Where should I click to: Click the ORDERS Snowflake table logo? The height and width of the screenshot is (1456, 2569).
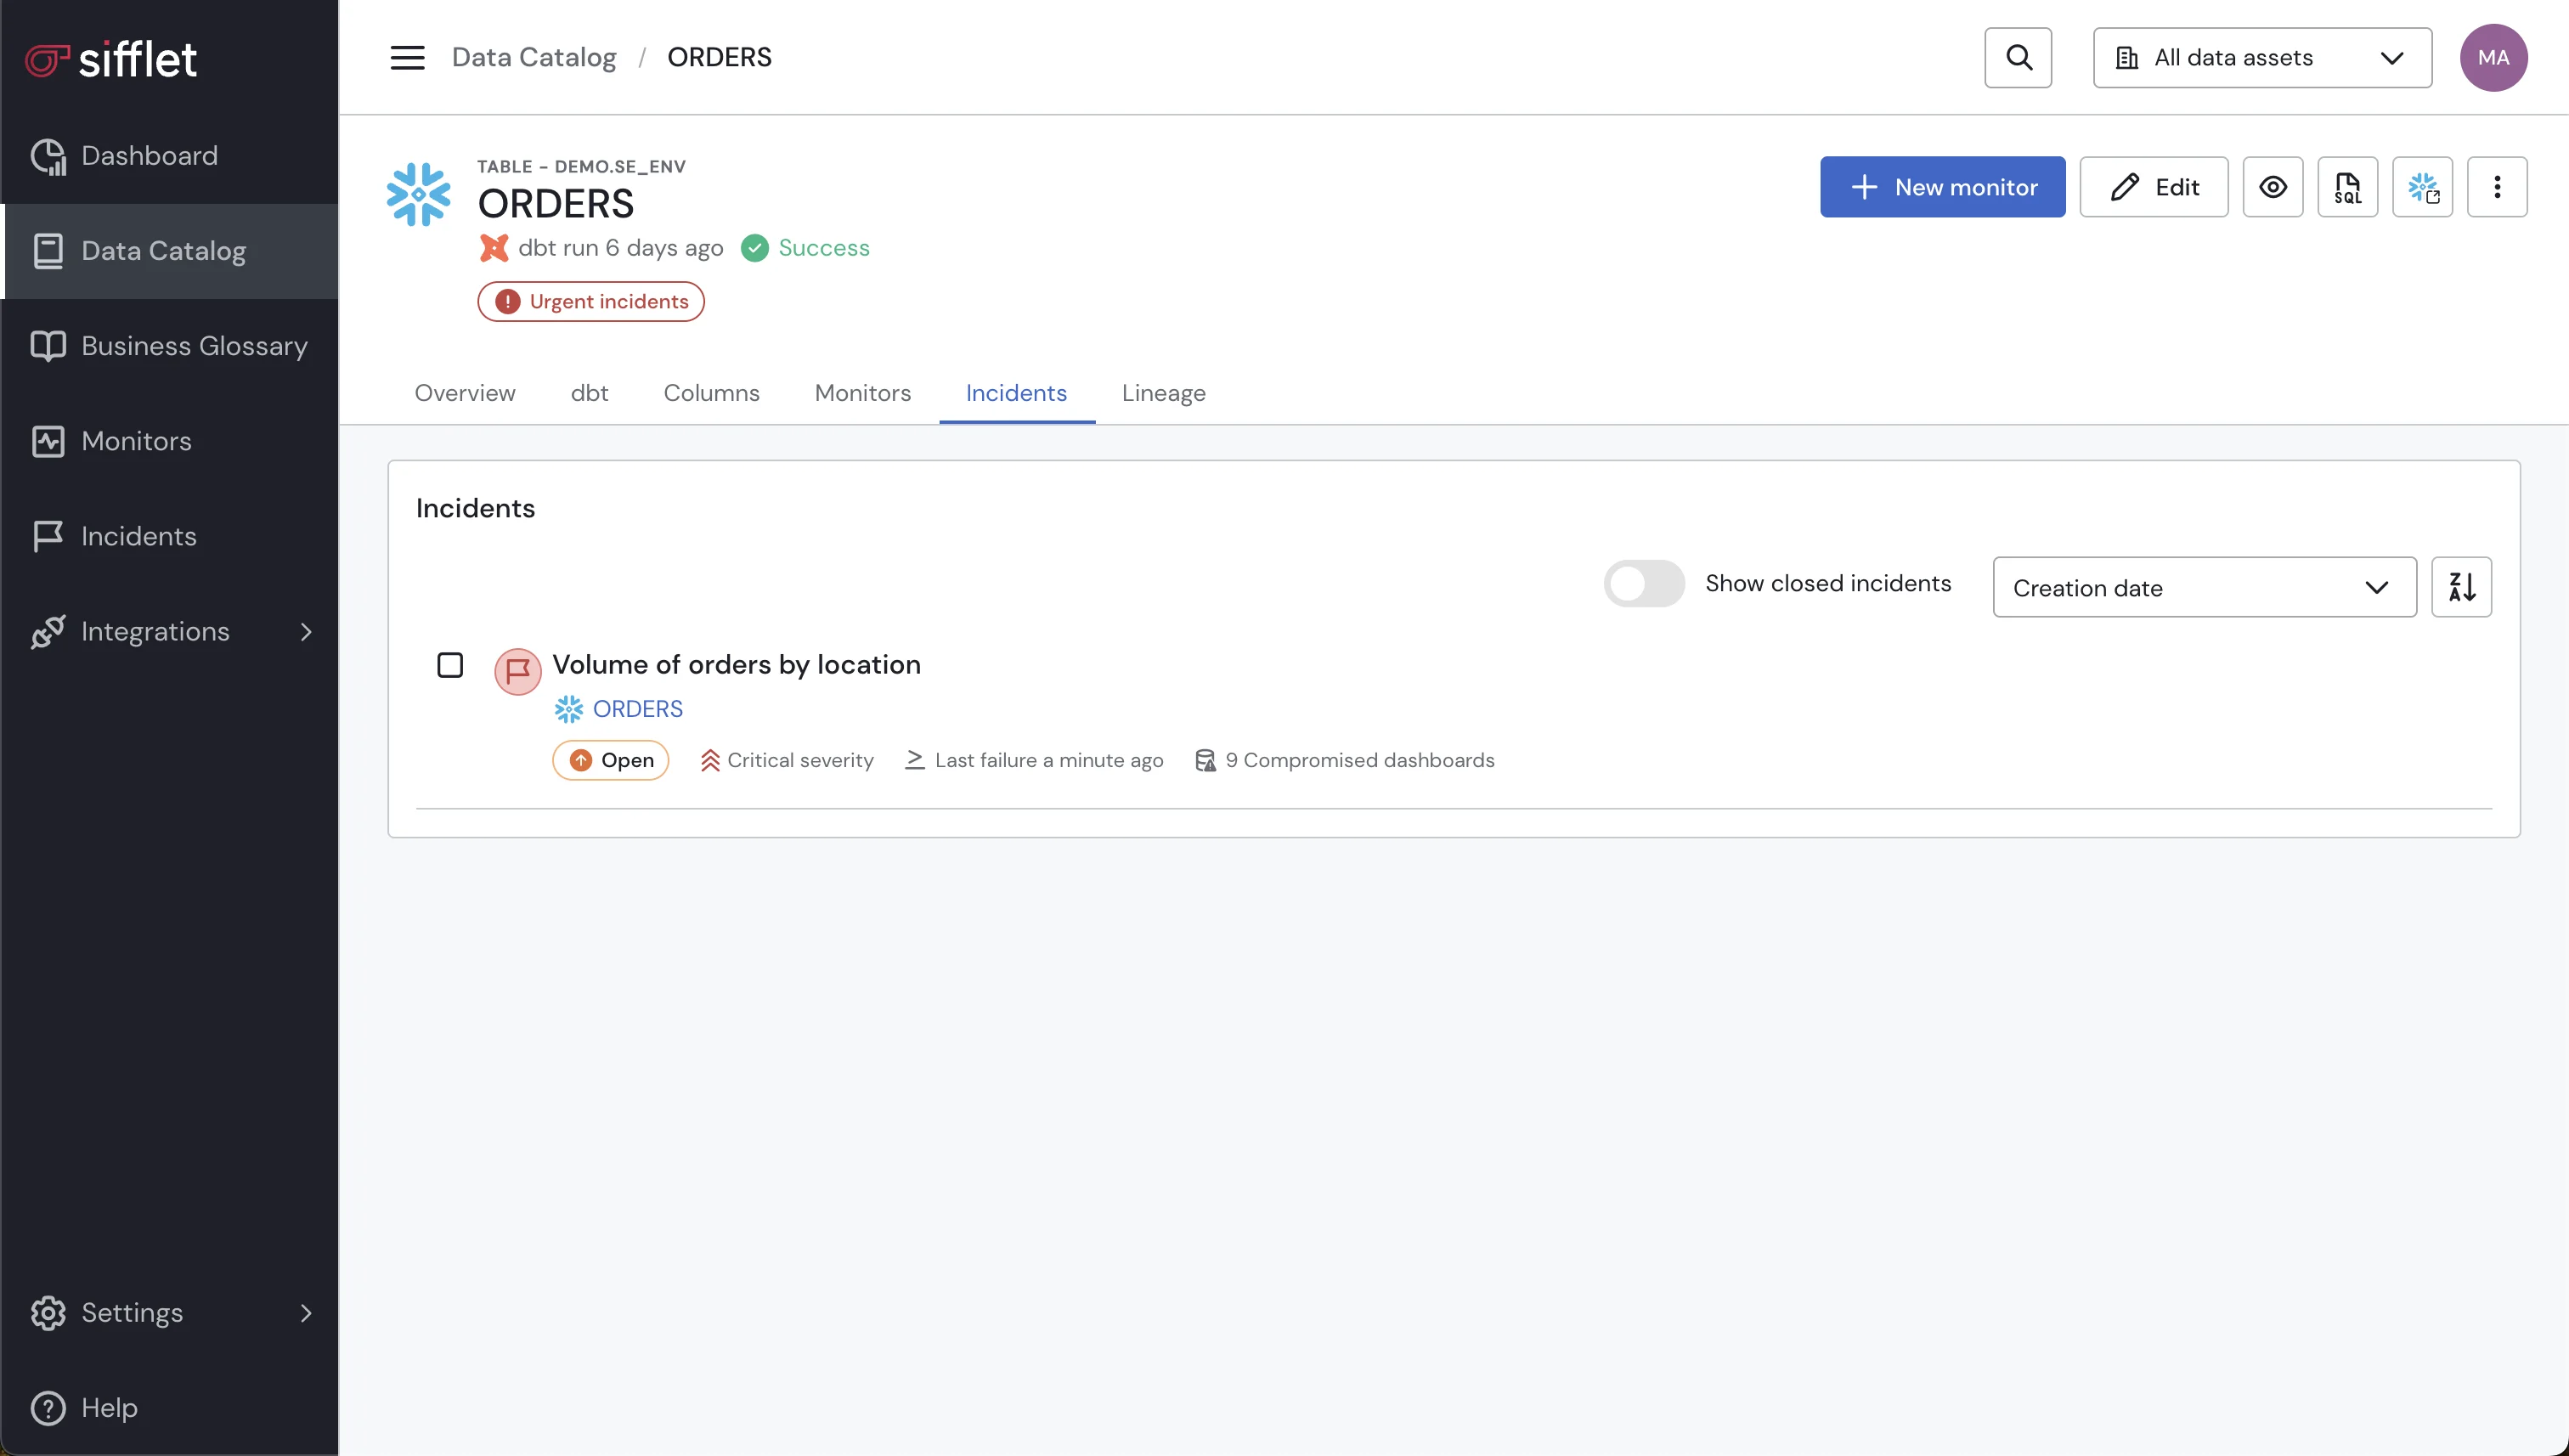click(x=419, y=195)
